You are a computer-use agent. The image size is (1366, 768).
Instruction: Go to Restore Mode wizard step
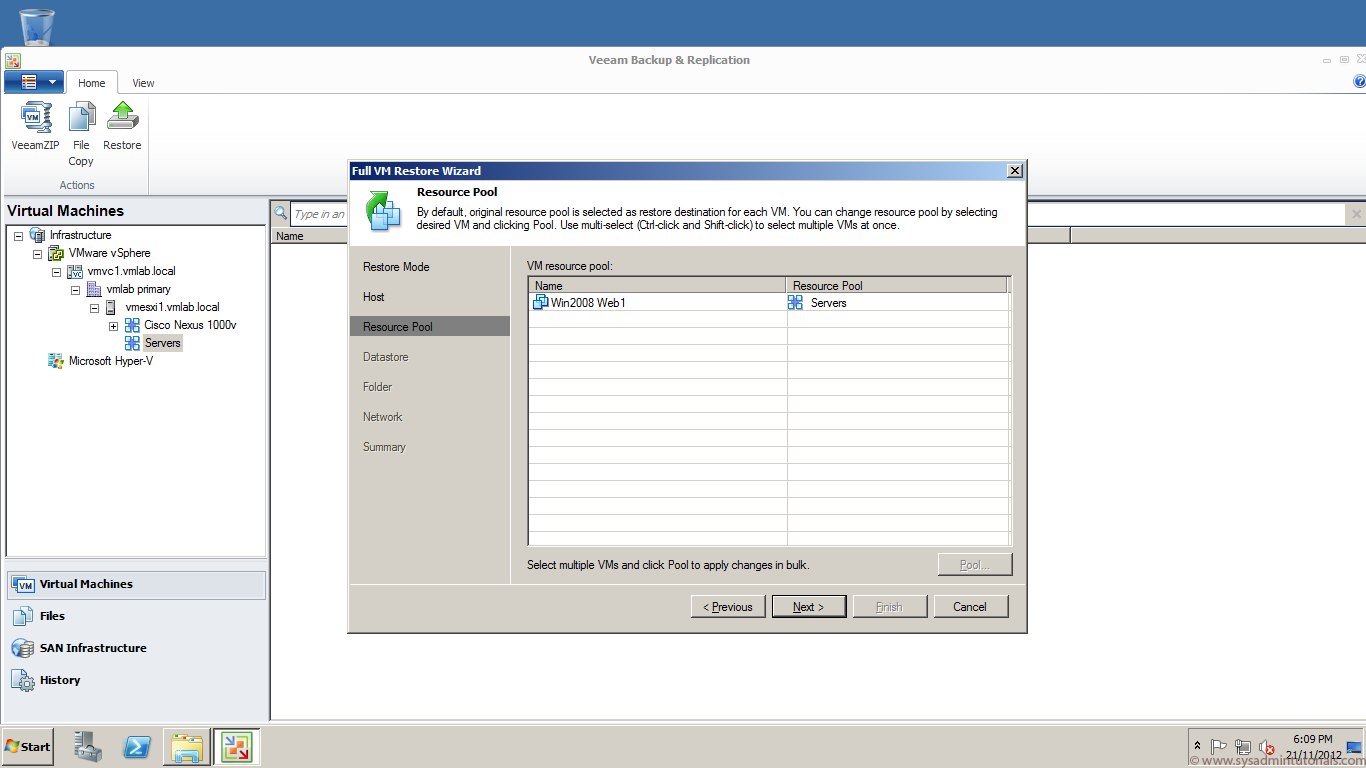pos(396,267)
